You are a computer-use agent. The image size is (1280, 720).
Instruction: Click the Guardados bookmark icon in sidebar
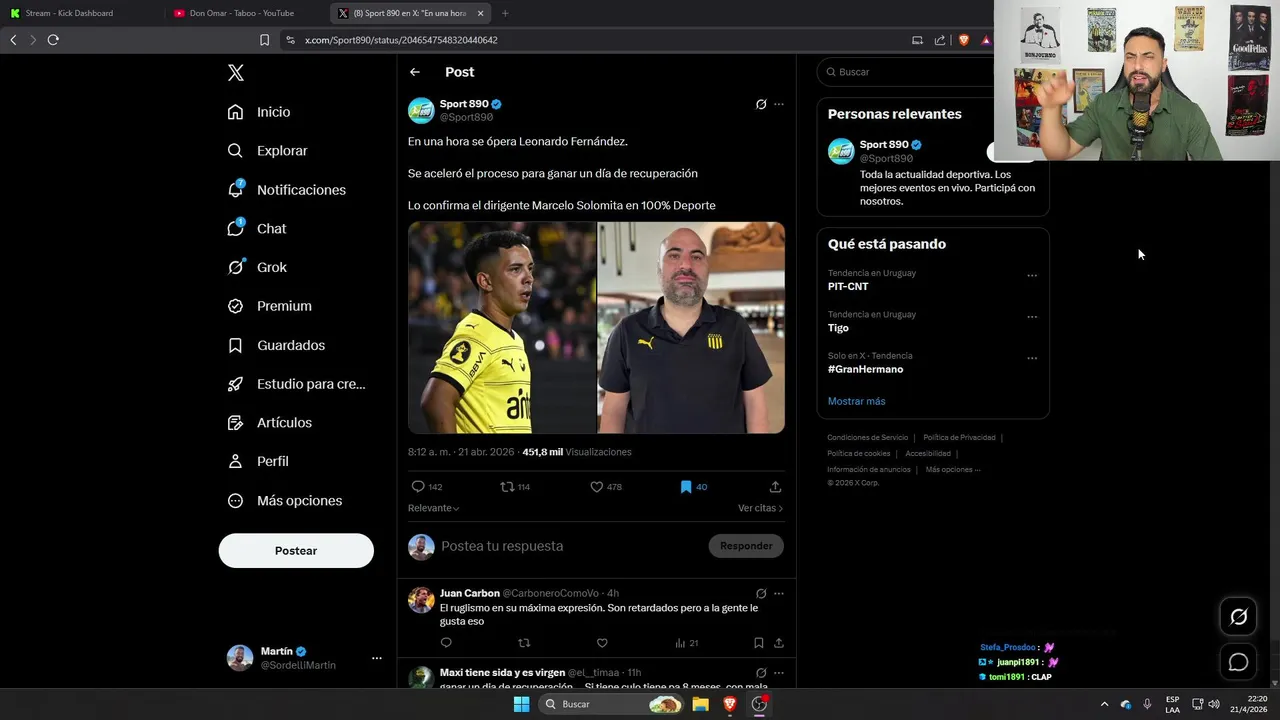coord(235,345)
